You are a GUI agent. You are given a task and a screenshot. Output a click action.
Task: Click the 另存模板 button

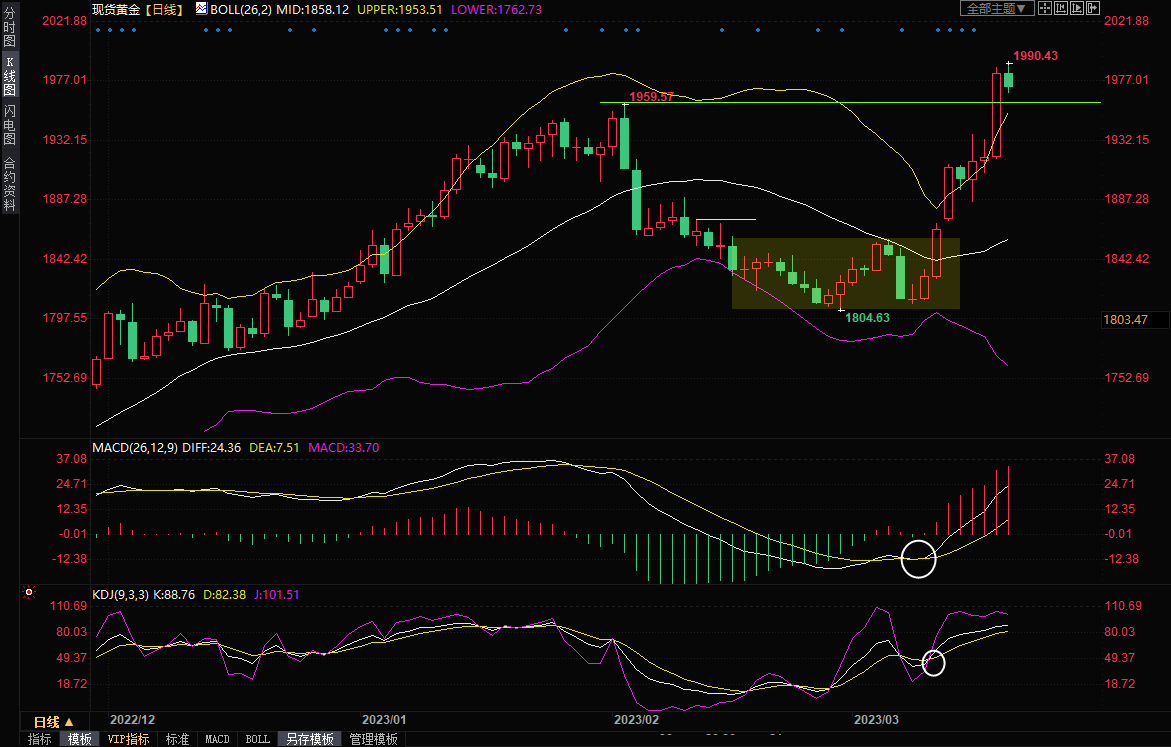[x=310, y=739]
